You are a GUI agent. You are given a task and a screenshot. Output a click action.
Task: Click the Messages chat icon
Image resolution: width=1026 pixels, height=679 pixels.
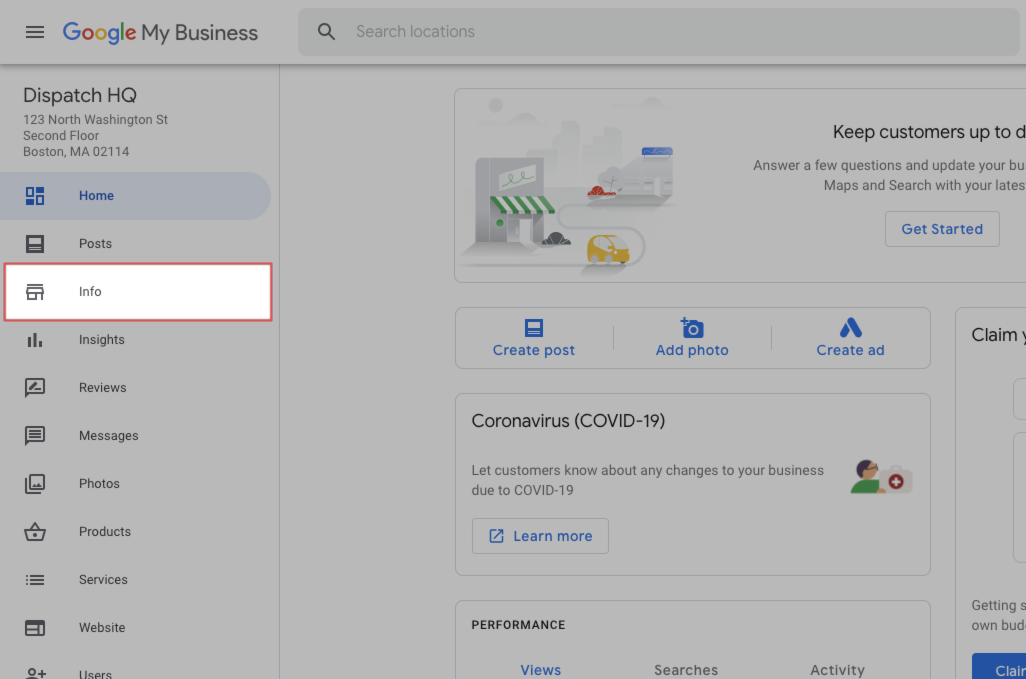pos(35,436)
